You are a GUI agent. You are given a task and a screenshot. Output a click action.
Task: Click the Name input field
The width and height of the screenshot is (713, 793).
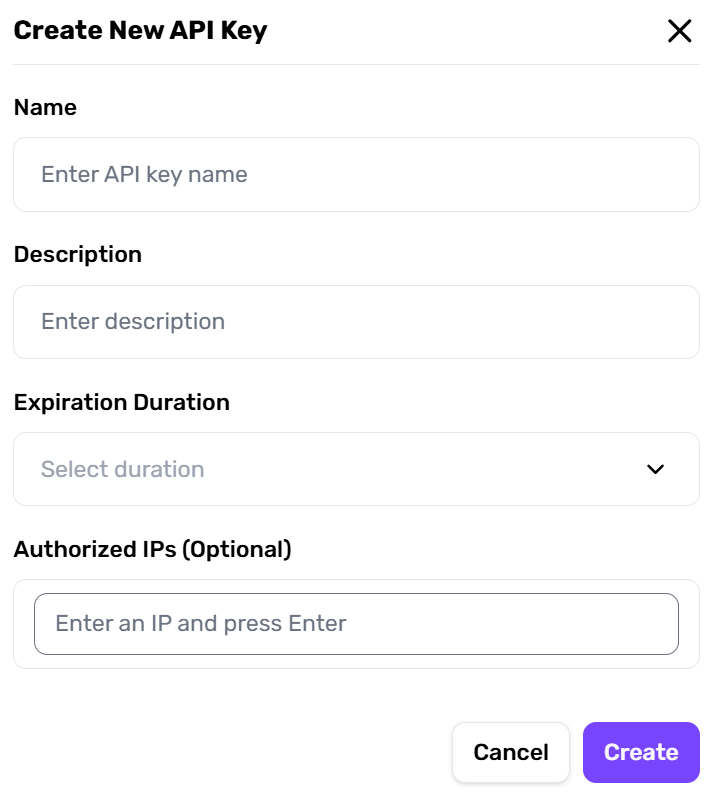[356, 175]
